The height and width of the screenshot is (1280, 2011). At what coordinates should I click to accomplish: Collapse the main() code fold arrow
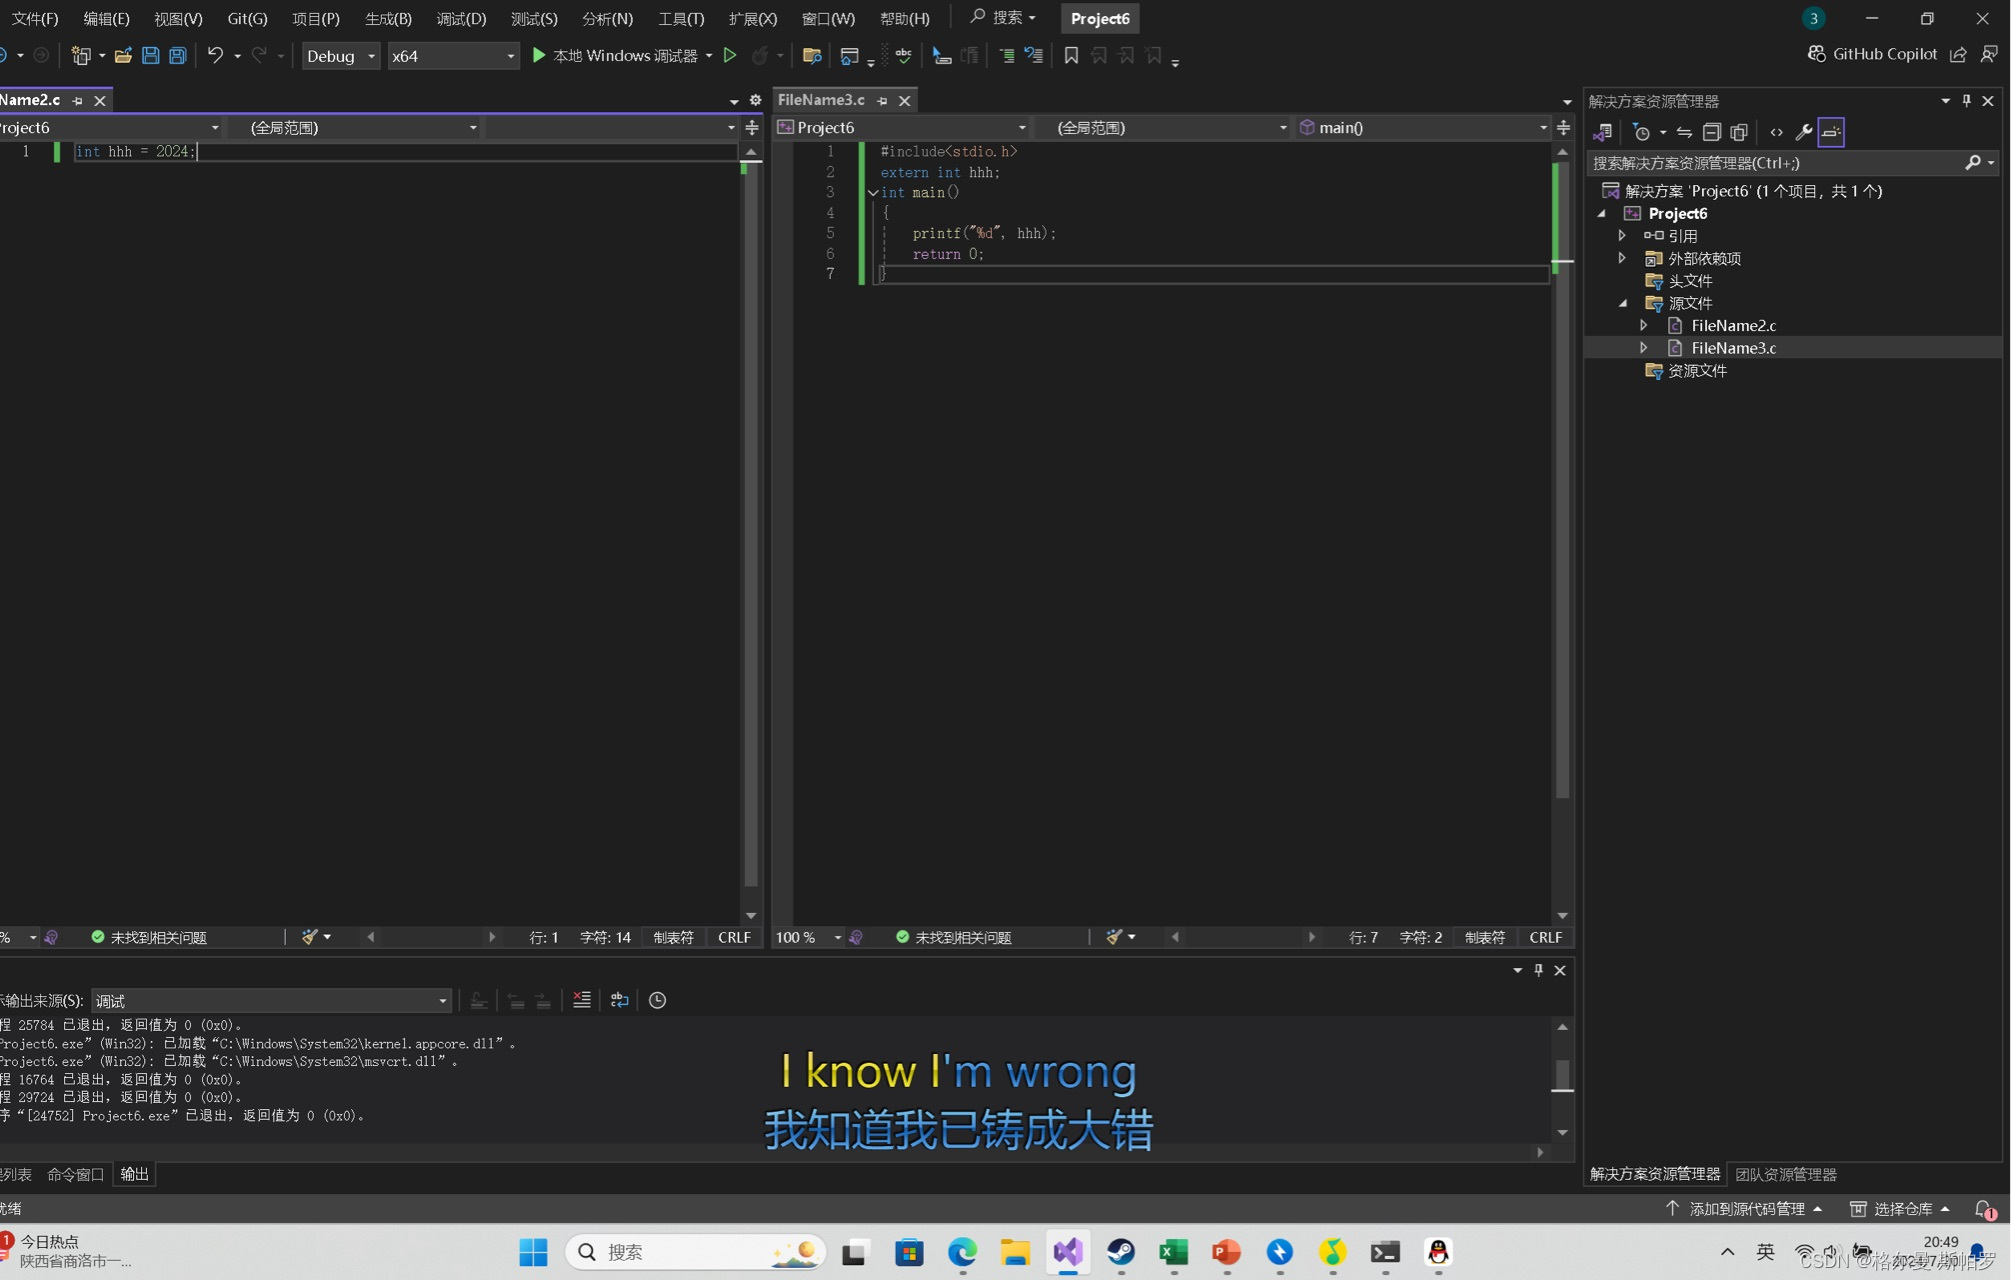coord(873,193)
